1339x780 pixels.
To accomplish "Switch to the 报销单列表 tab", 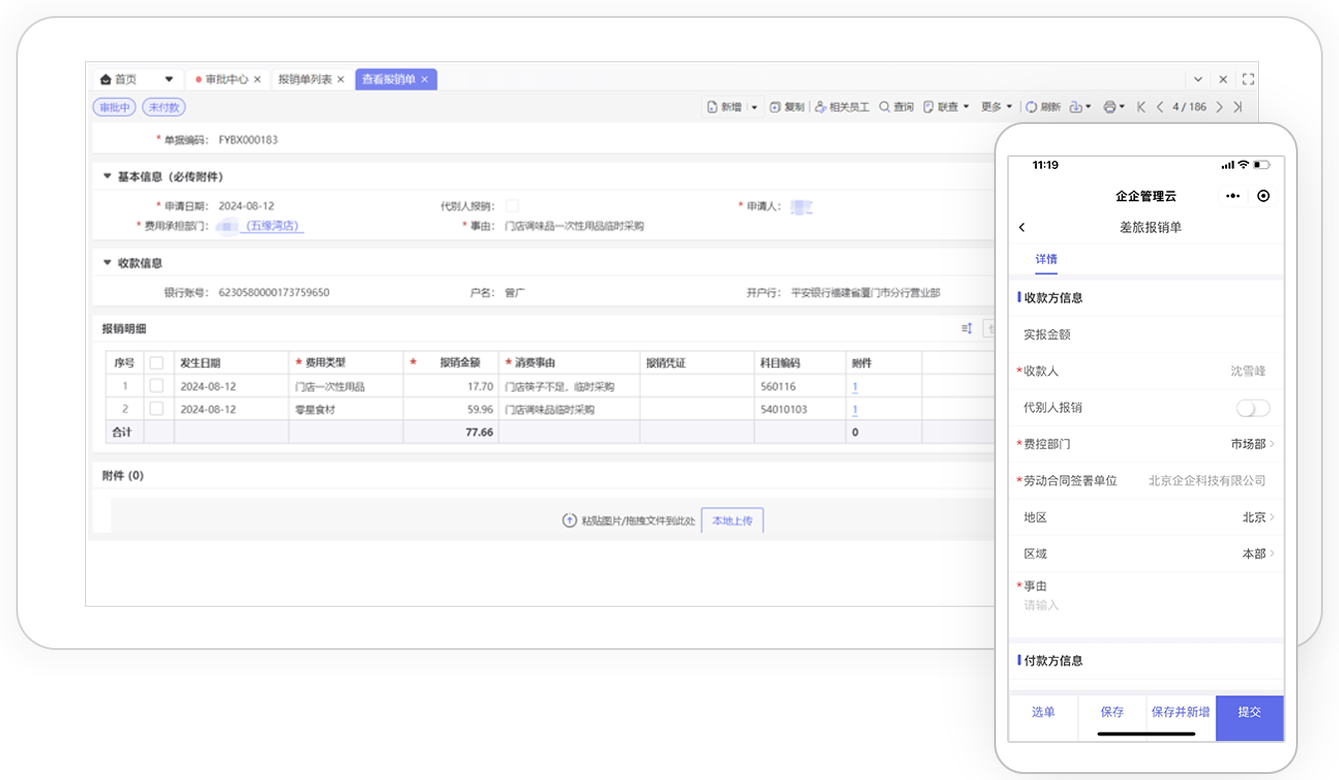I will pos(305,79).
